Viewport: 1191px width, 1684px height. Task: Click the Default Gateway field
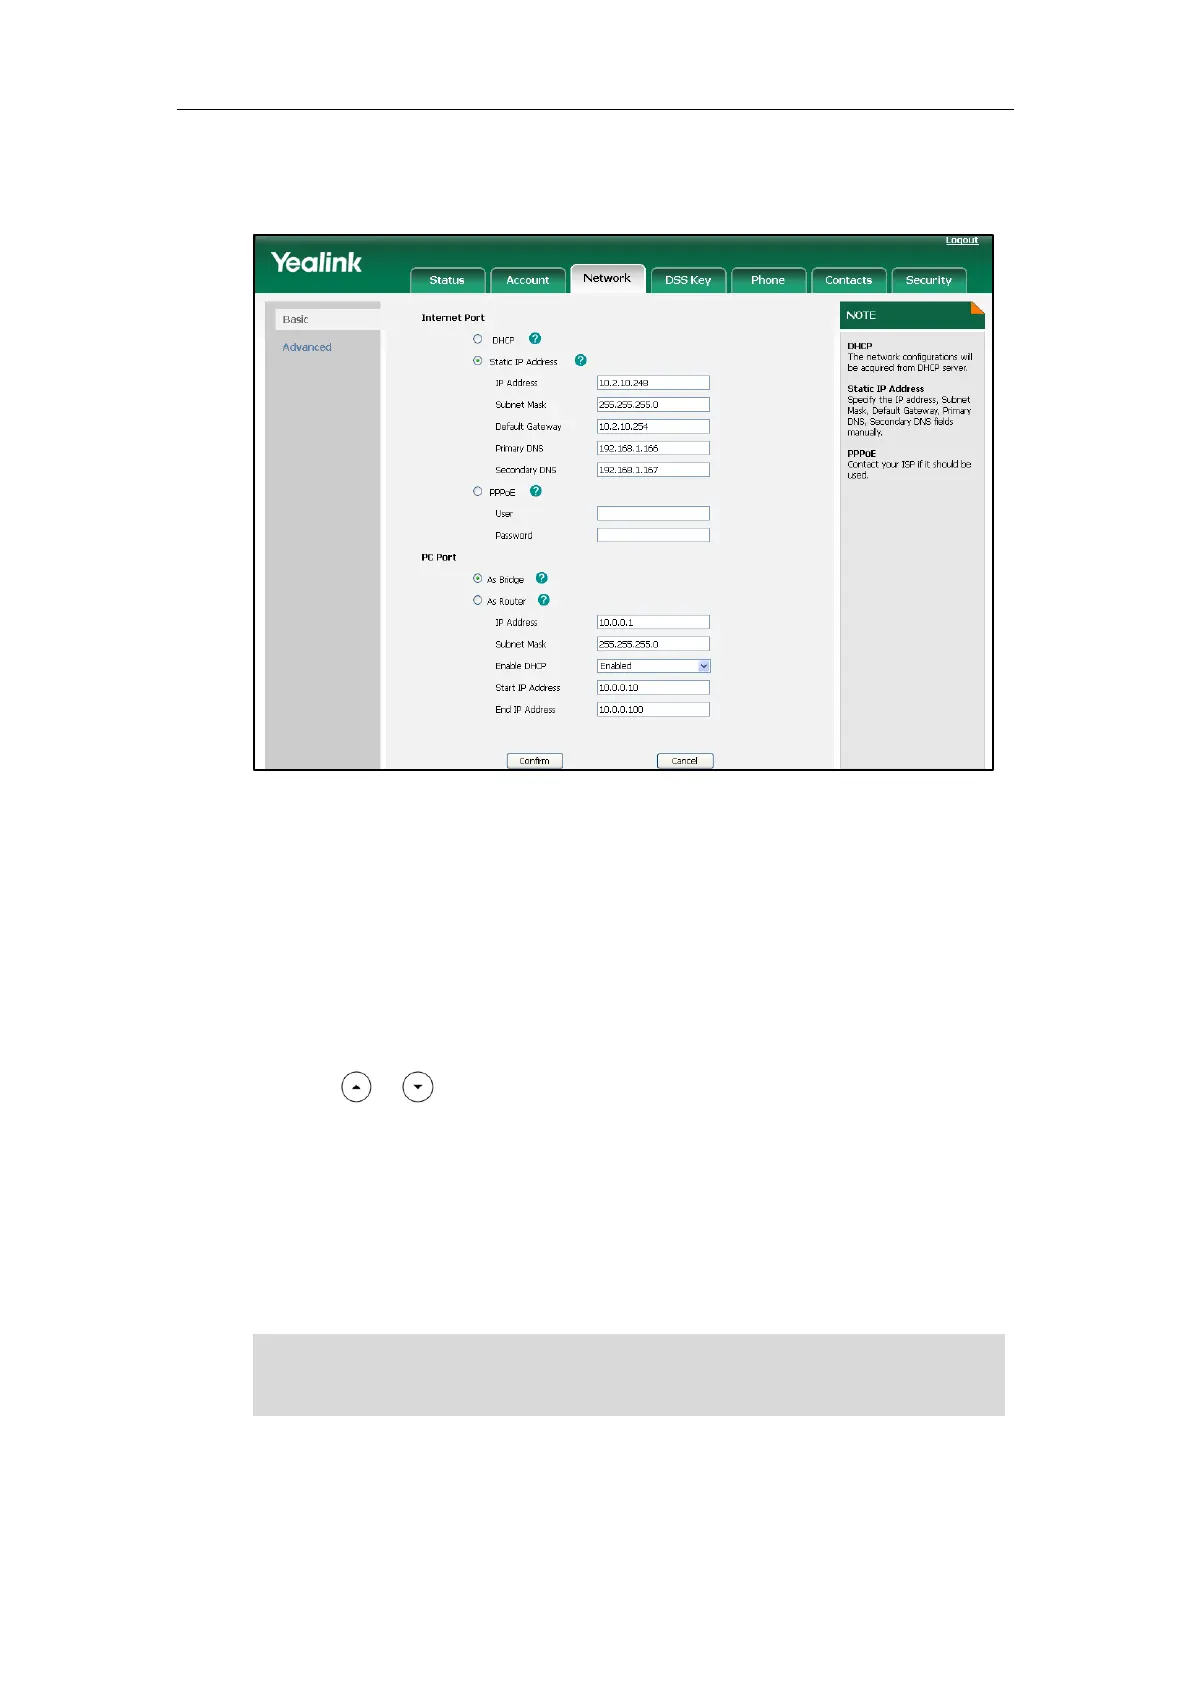click(653, 427)
